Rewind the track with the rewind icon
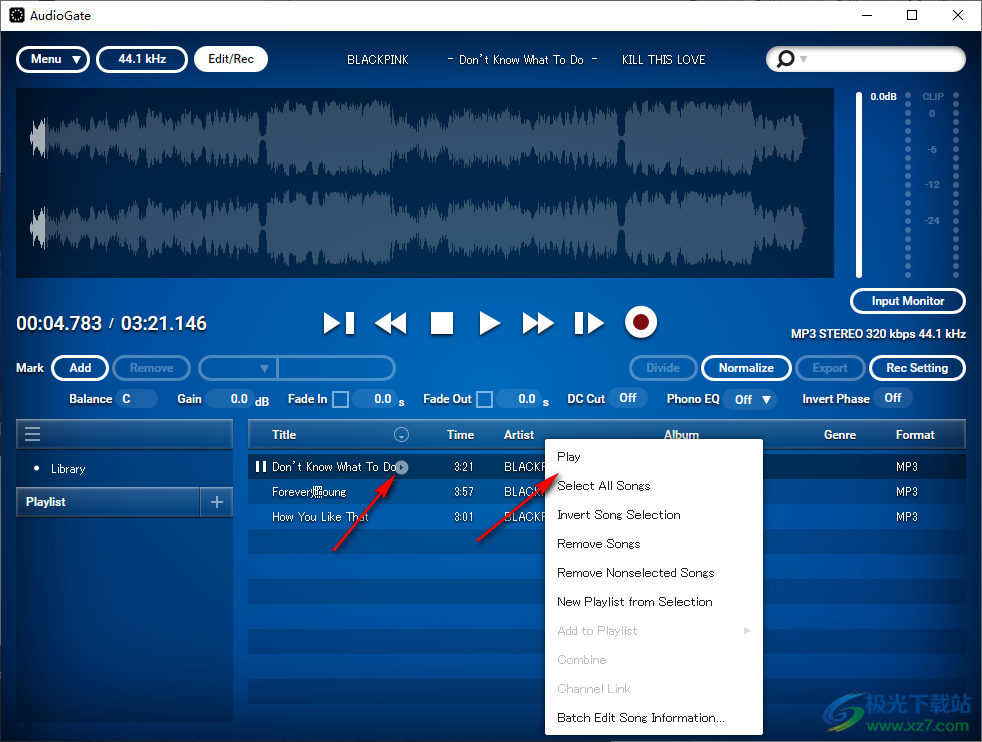 390,322
